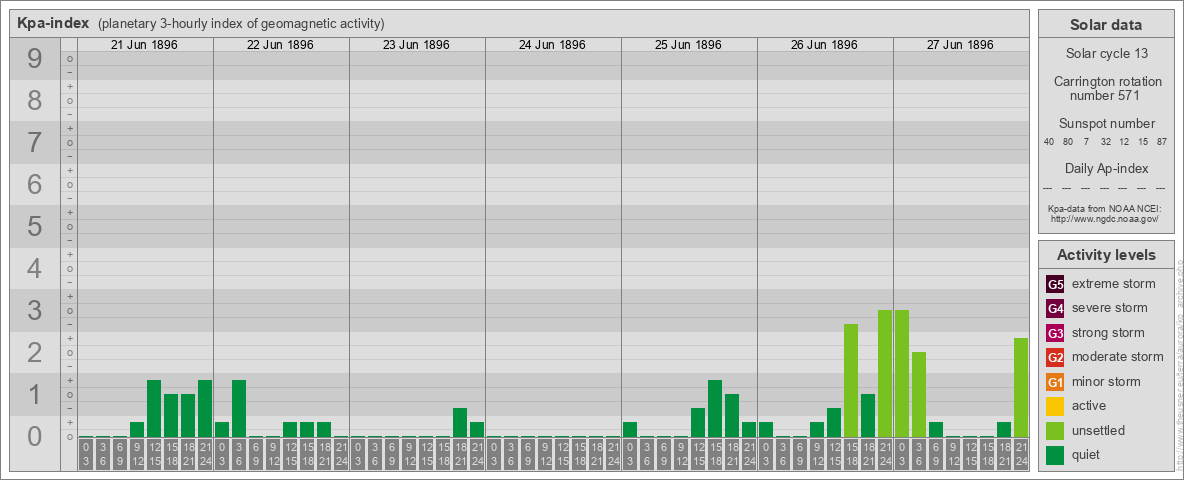
Task: Click the G3 strong storm legend swatch
Action: (1055, 333)
